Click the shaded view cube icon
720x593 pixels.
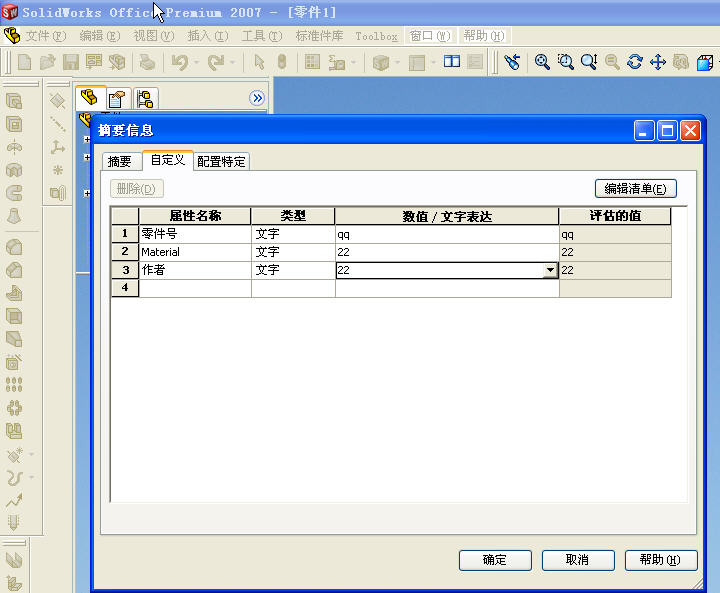705,62
